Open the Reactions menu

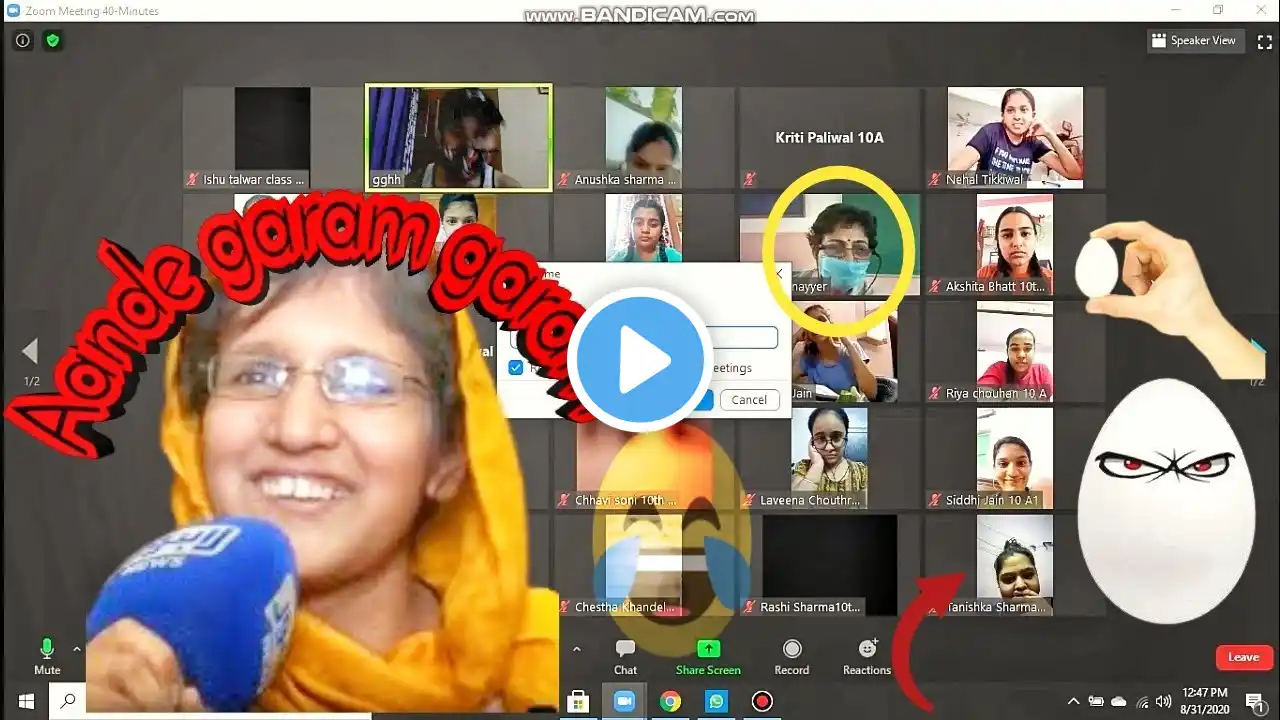[x=867, y=657]
